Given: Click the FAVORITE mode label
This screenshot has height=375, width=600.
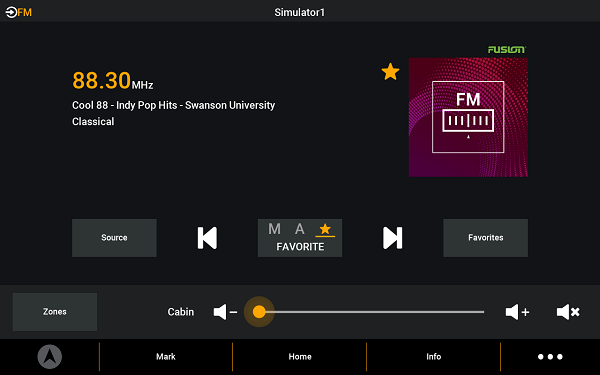Looking at the screenshot, I should [x=300, y=247].
